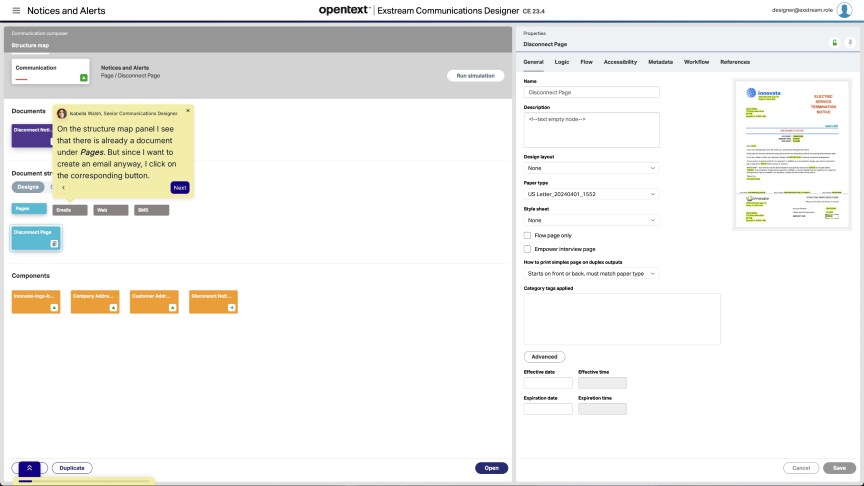Toggle the Designs pill filter
Image resolution: width=864 pixels, height=486 pixels.
28,187
